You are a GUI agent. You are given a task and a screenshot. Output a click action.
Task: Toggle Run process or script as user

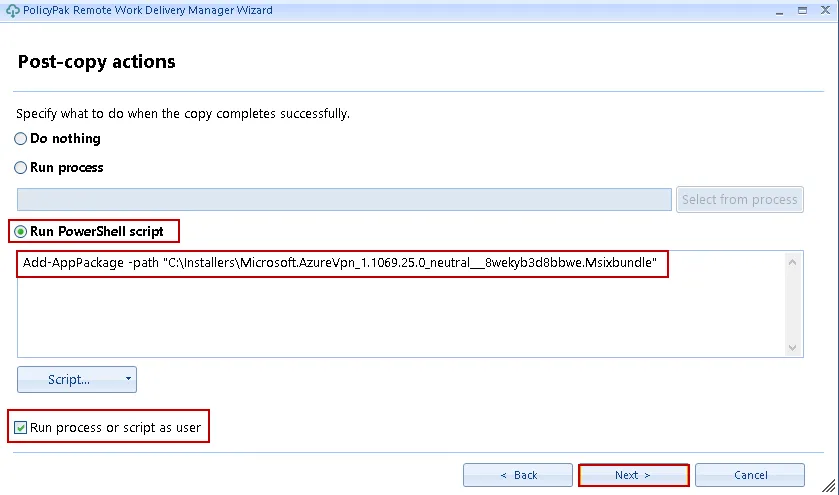tap(21, 427)
